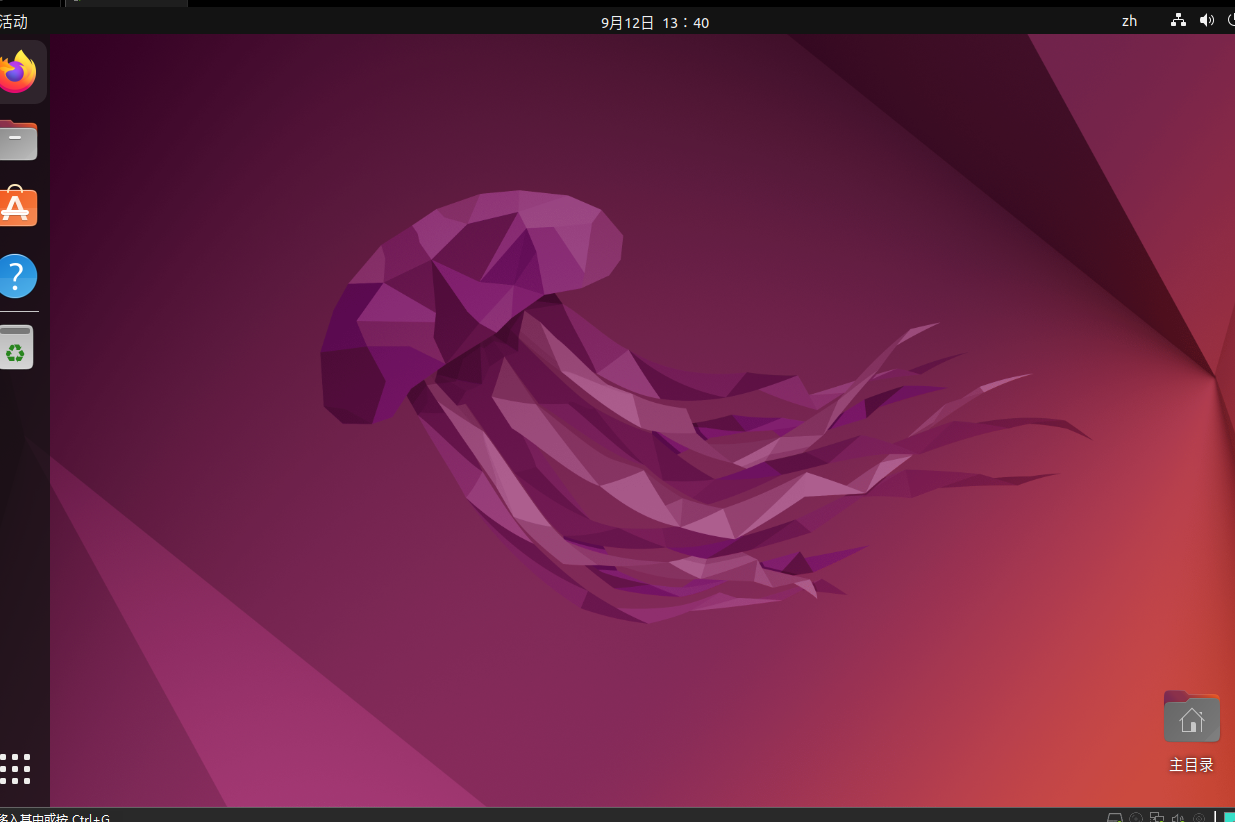Viewport: 1235px width, 822px height.
Task: Show applications grid at dock bottom
Action: pos(16,768)
